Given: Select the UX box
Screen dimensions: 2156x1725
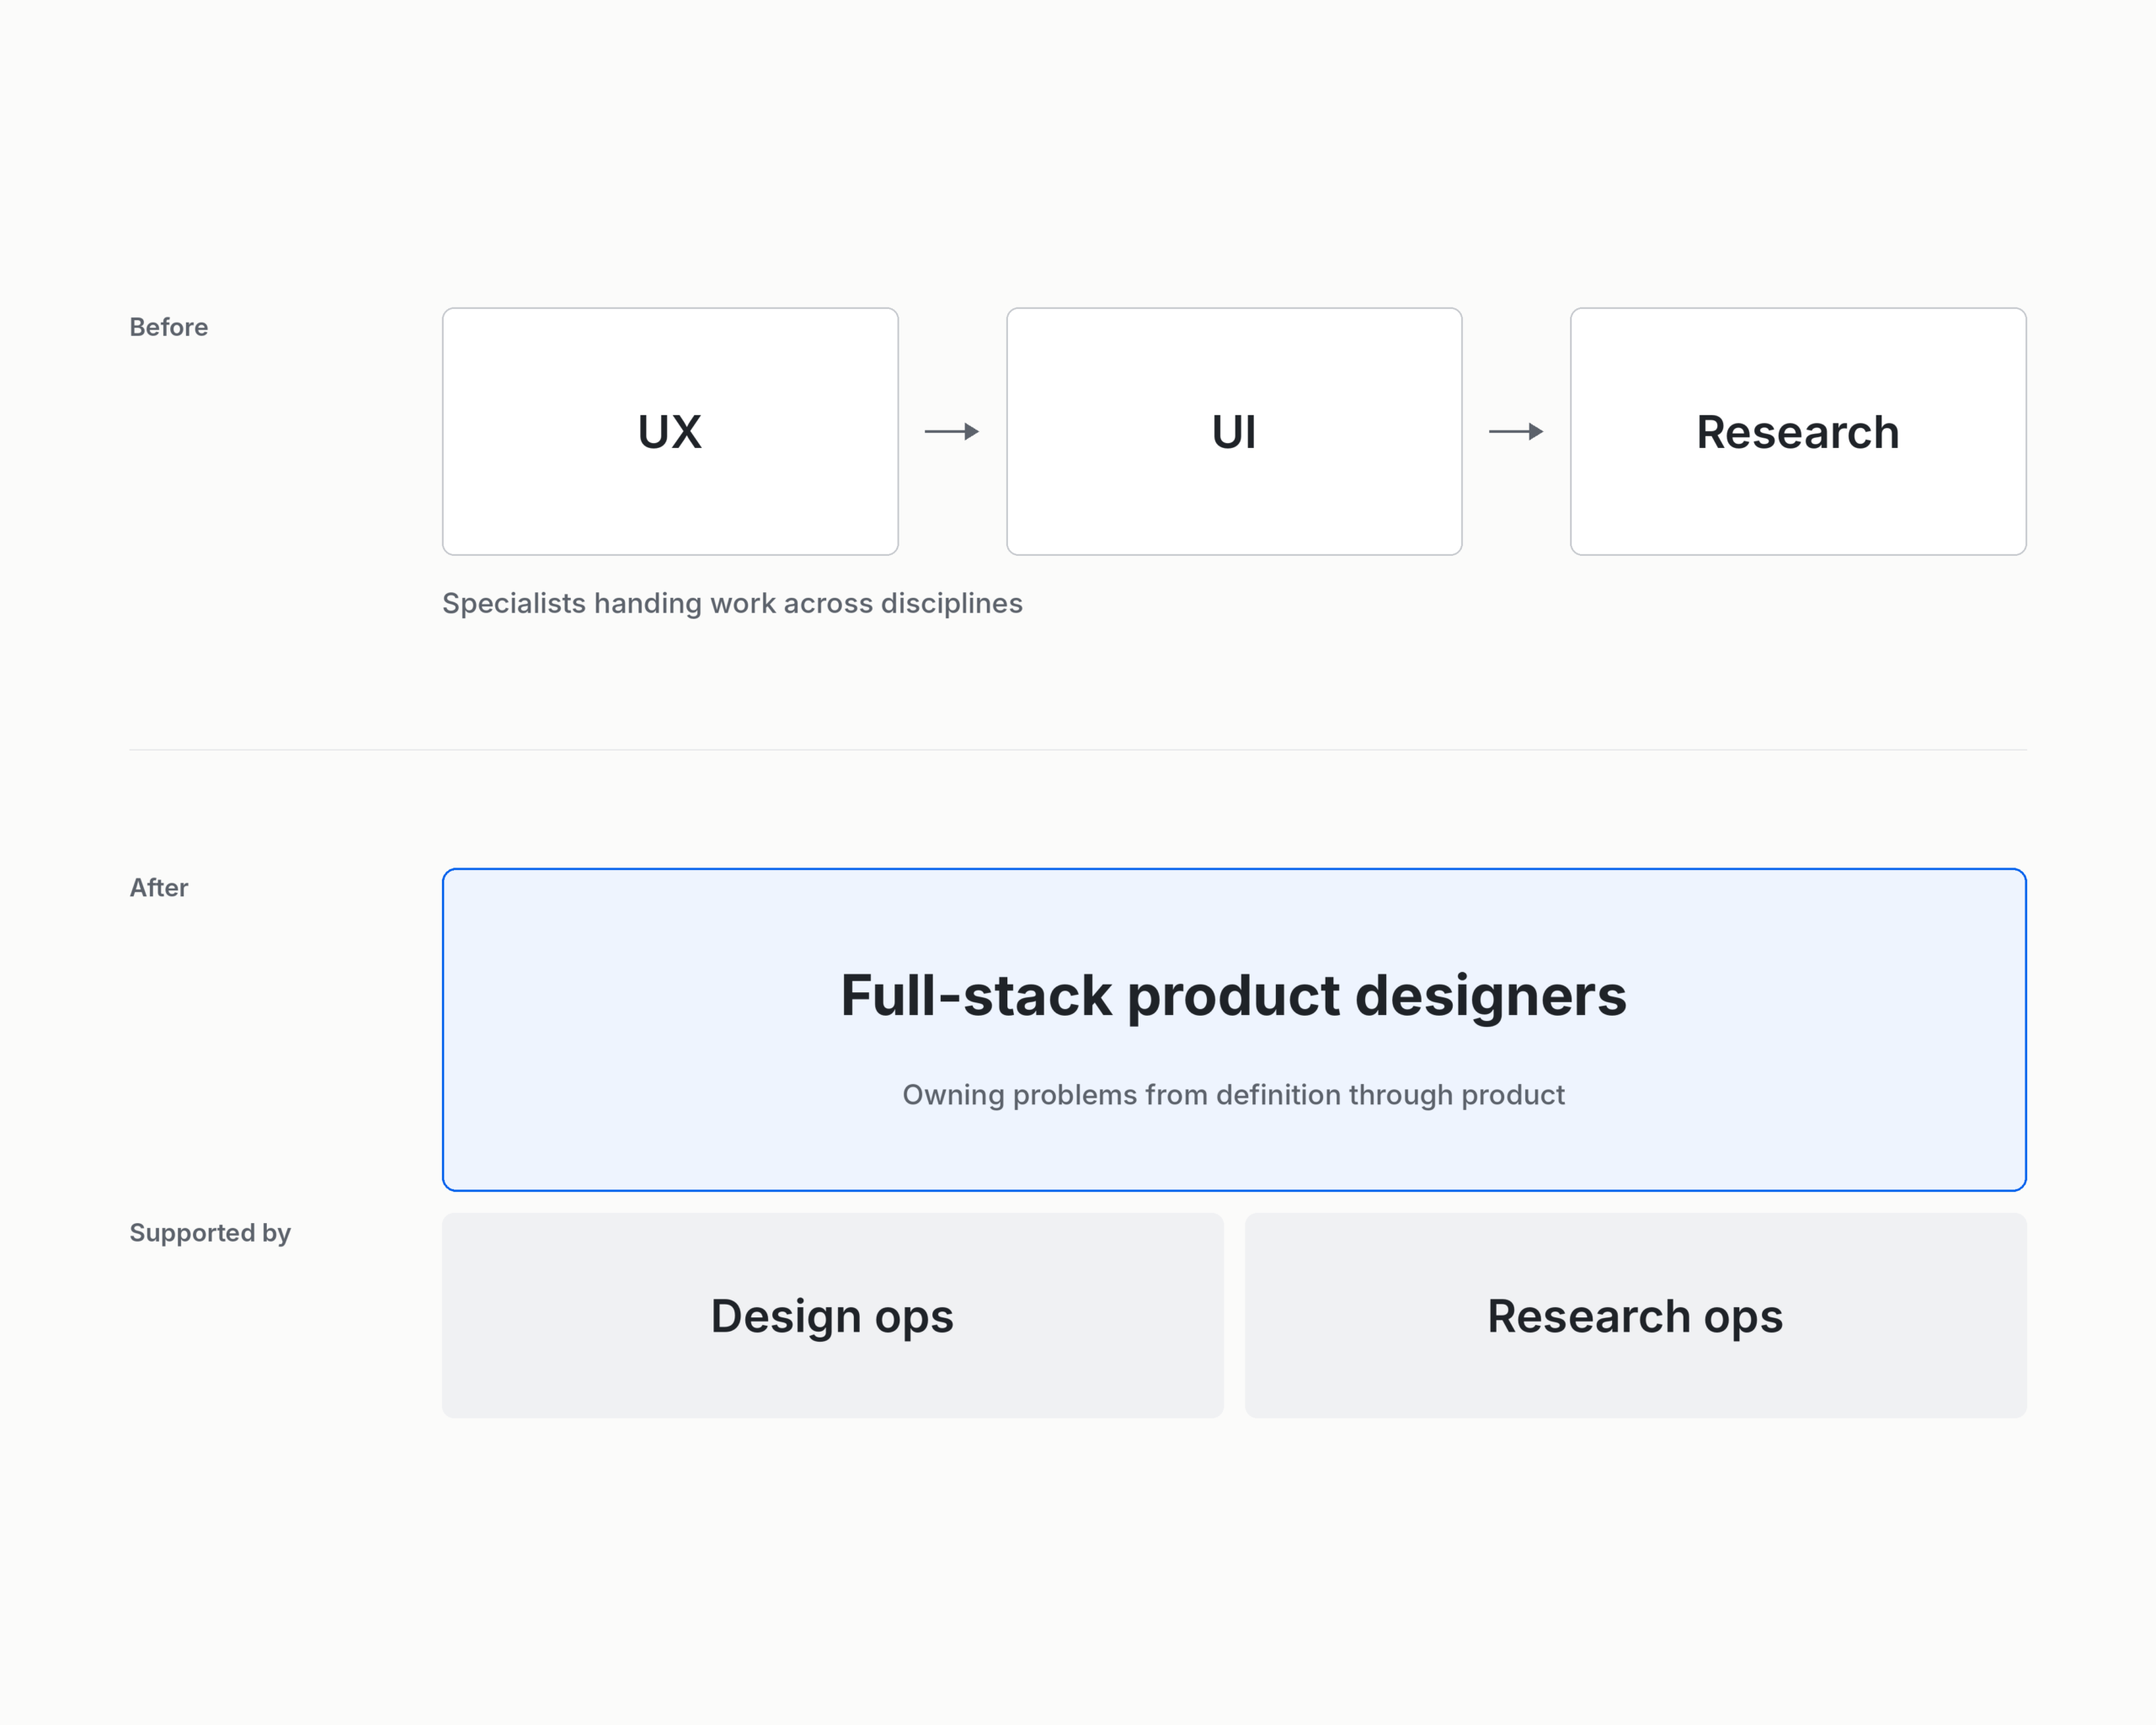Looking at the screenshot, I should 670,431.
